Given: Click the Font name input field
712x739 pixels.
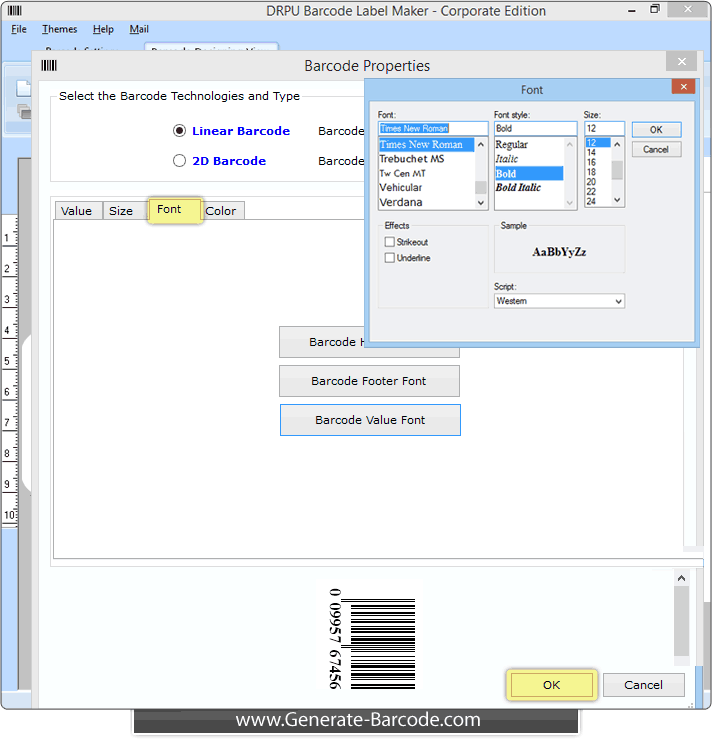Looking at the screenshot, I should click(x=432, y=129).
